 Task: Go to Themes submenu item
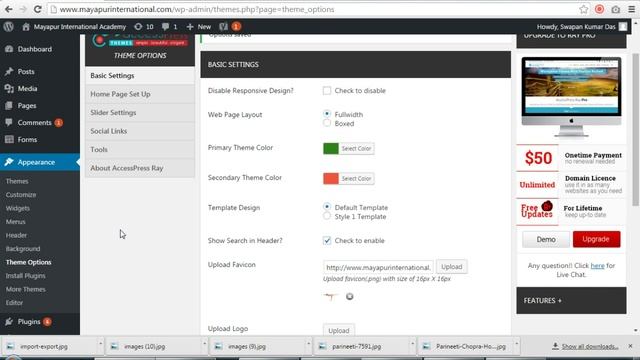coord(17,181)
